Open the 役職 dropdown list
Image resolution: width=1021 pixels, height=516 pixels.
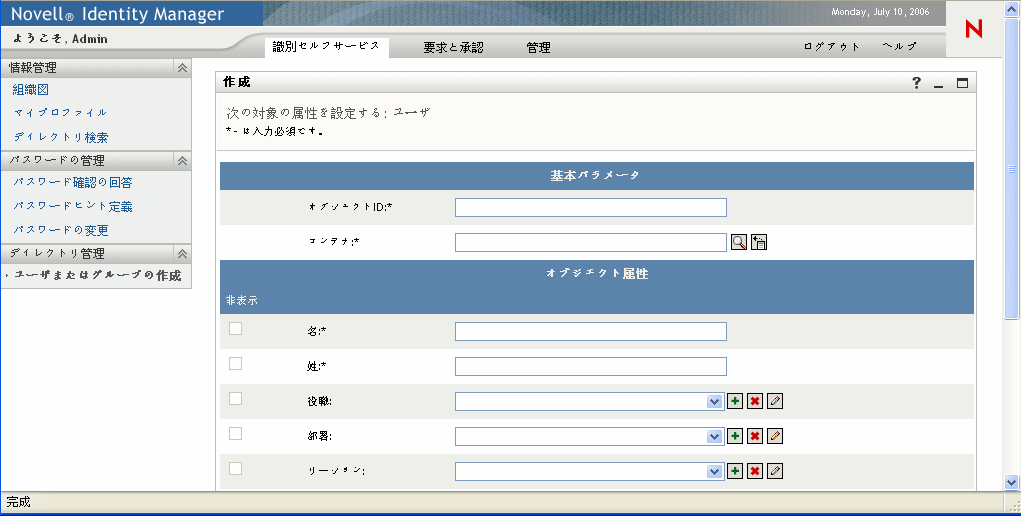(714, 402)
